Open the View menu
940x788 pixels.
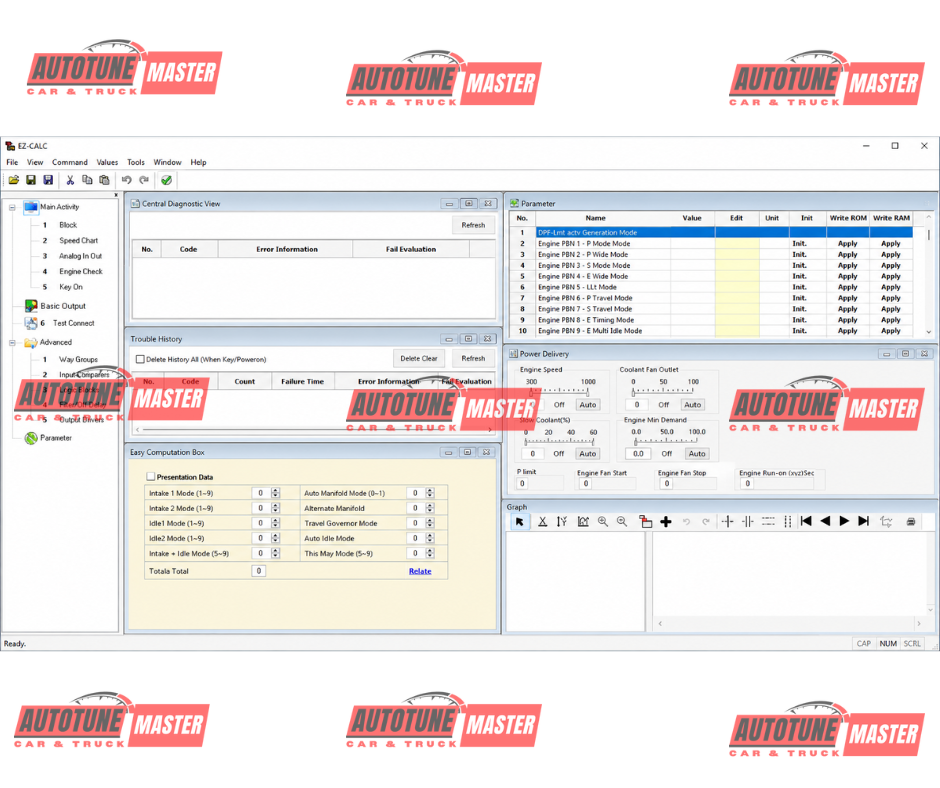[x=35, y=162]
